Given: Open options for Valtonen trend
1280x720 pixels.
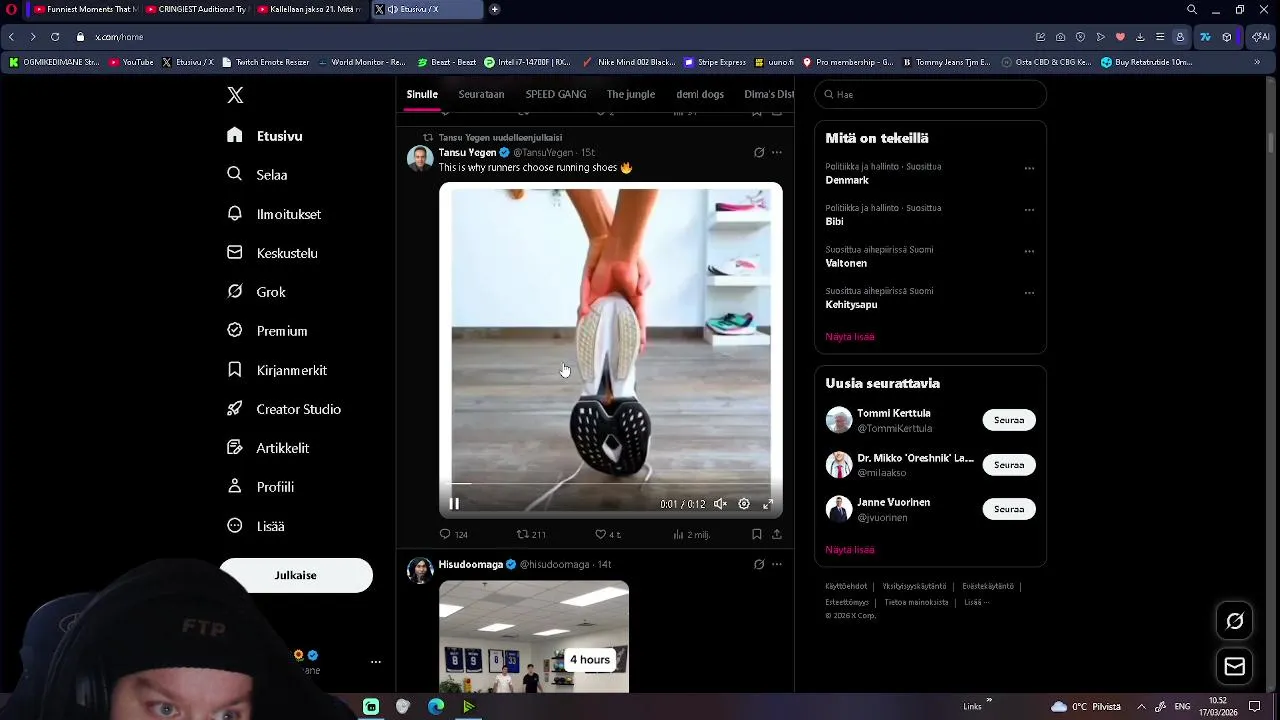Looking at the screenshot, I should tap(1029, 251).
